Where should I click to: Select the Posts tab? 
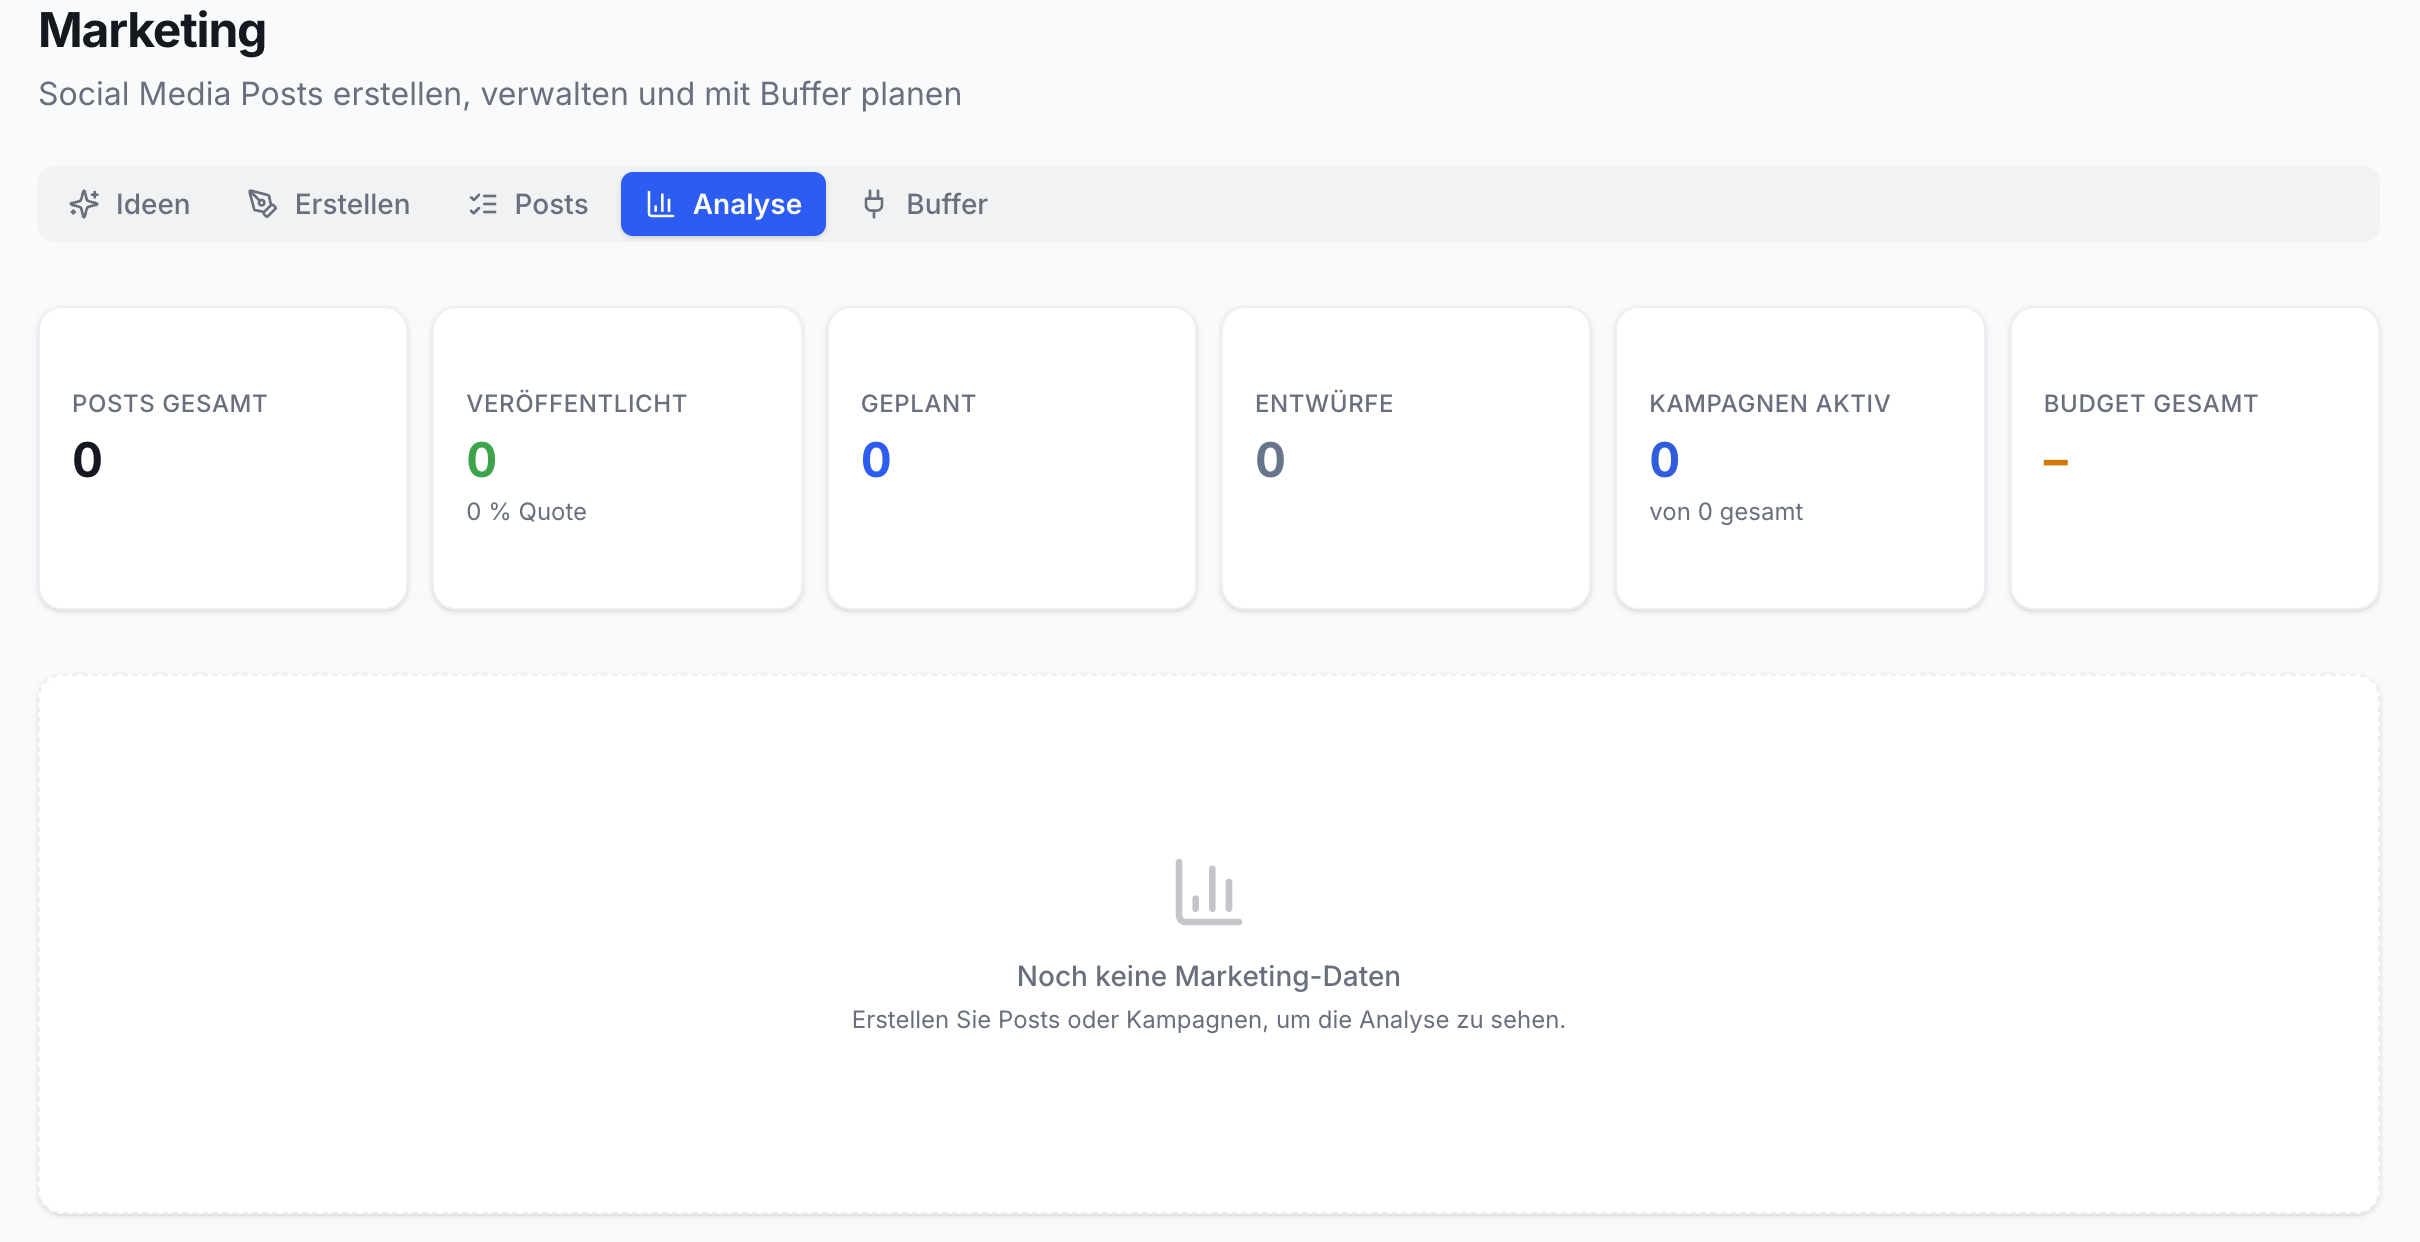pyautogui.click(x=528, y=204)
